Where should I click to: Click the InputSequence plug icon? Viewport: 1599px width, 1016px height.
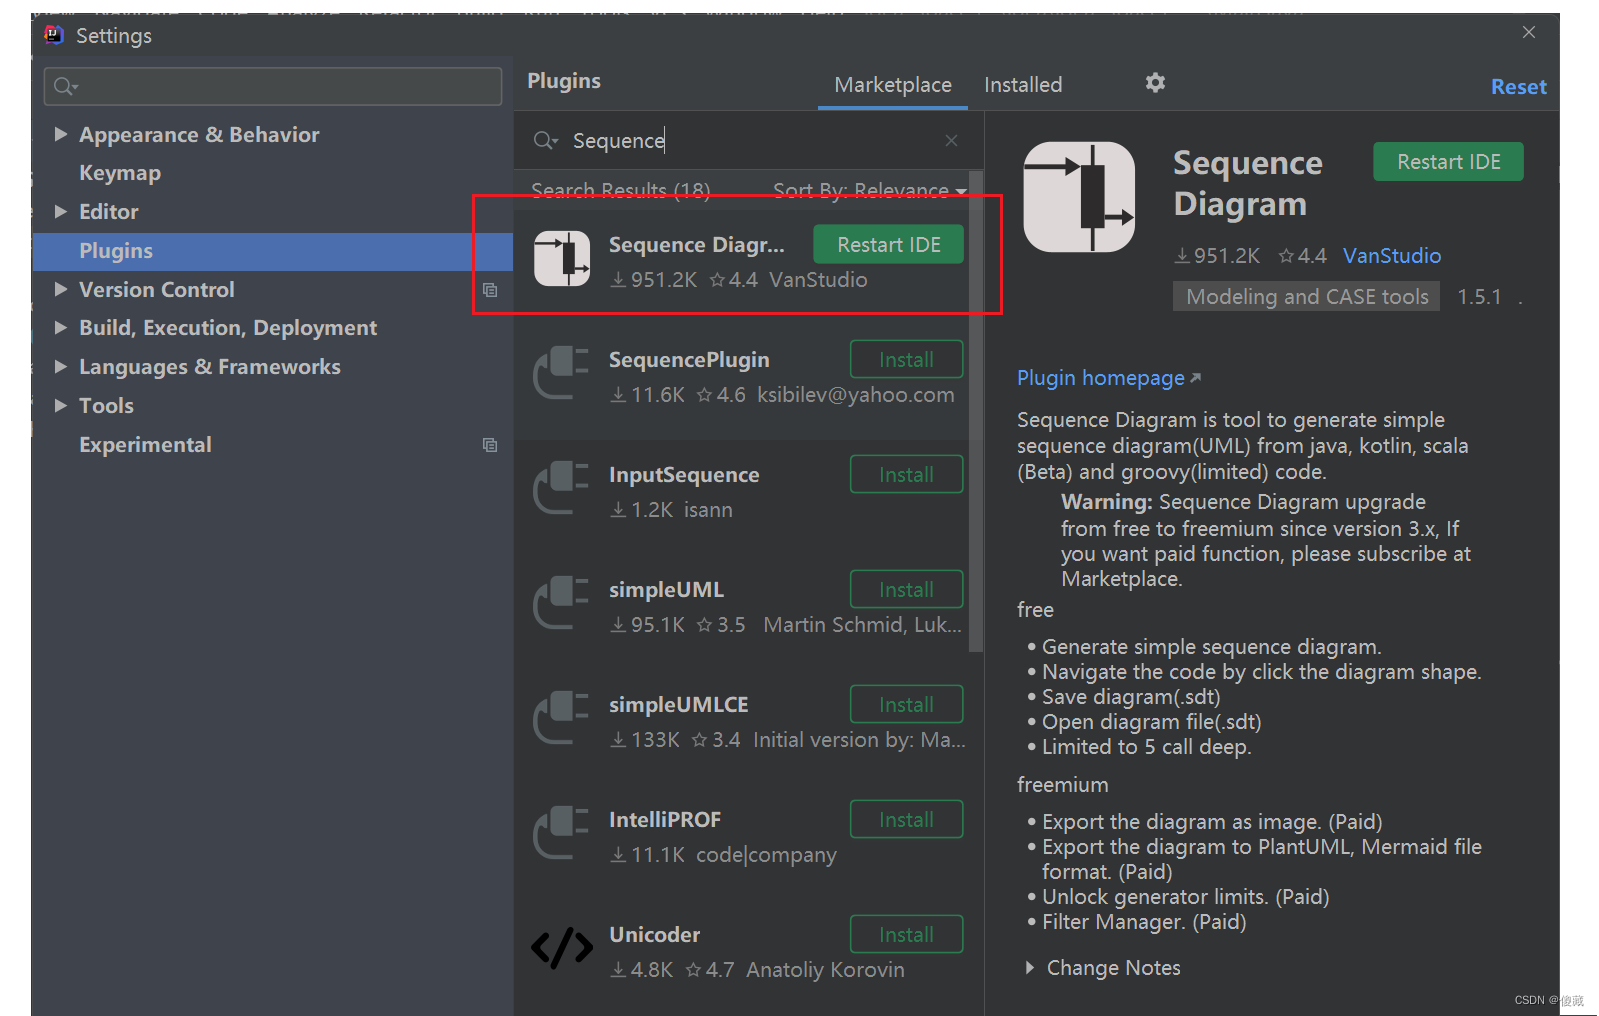click(561, 488)
